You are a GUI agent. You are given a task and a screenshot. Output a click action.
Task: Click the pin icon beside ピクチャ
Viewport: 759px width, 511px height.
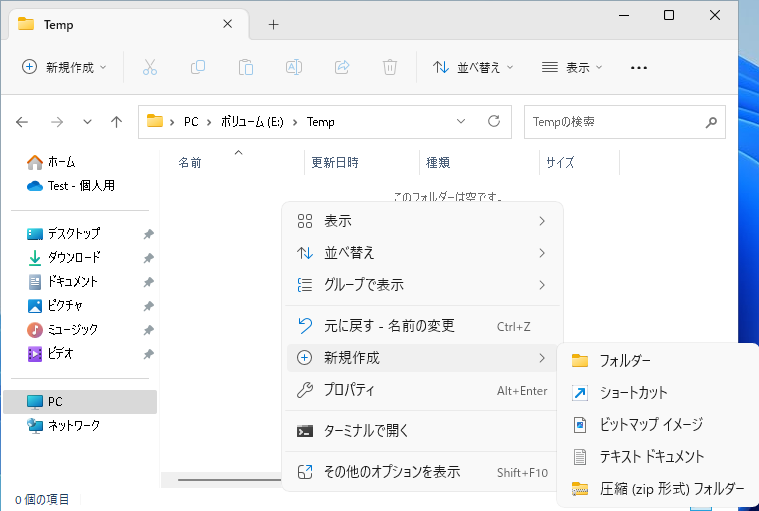[x=149, y=306]
